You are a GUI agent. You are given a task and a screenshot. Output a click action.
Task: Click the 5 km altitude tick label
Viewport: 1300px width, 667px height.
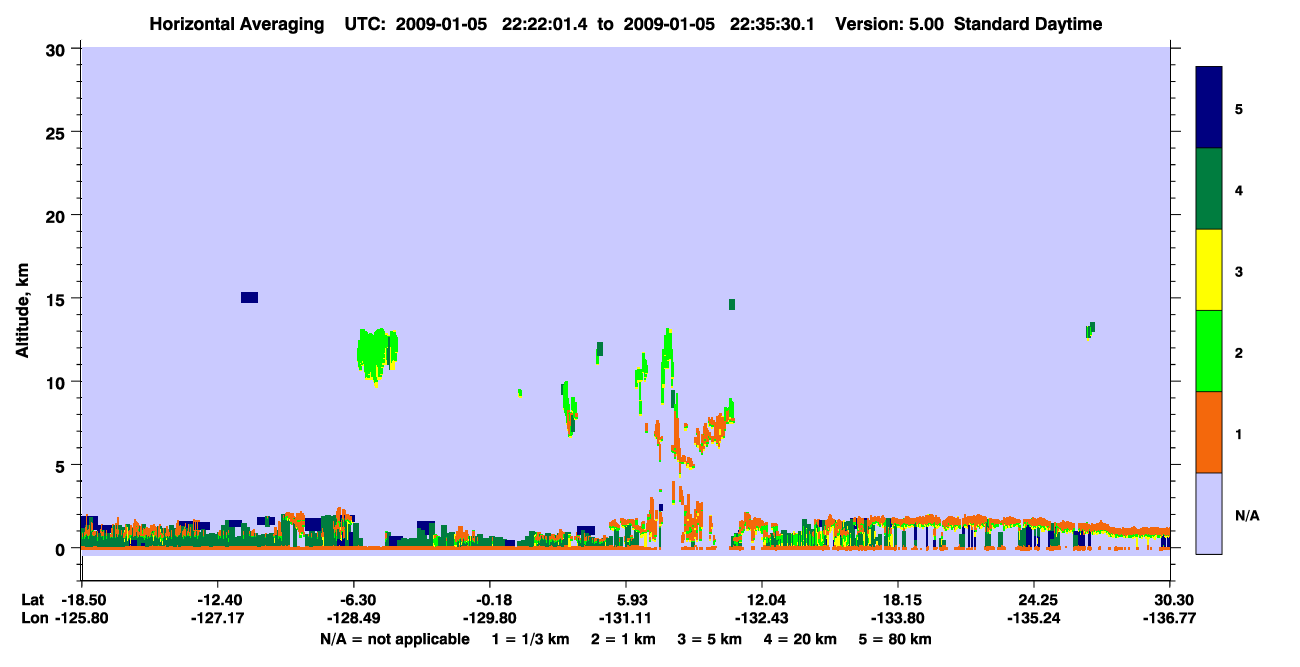[62, 465]
